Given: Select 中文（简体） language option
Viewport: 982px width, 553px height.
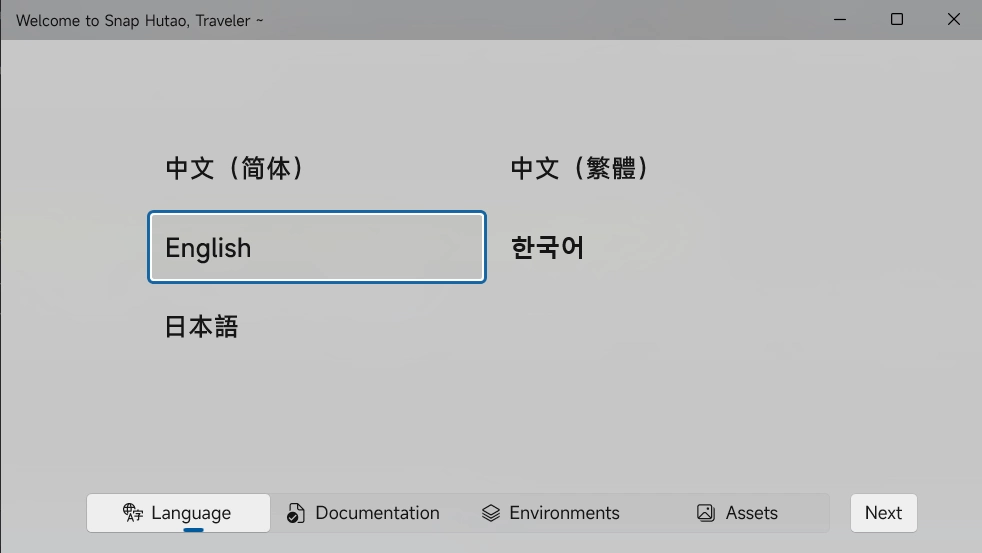Looking at the screenshot, I should coord(316,168).
